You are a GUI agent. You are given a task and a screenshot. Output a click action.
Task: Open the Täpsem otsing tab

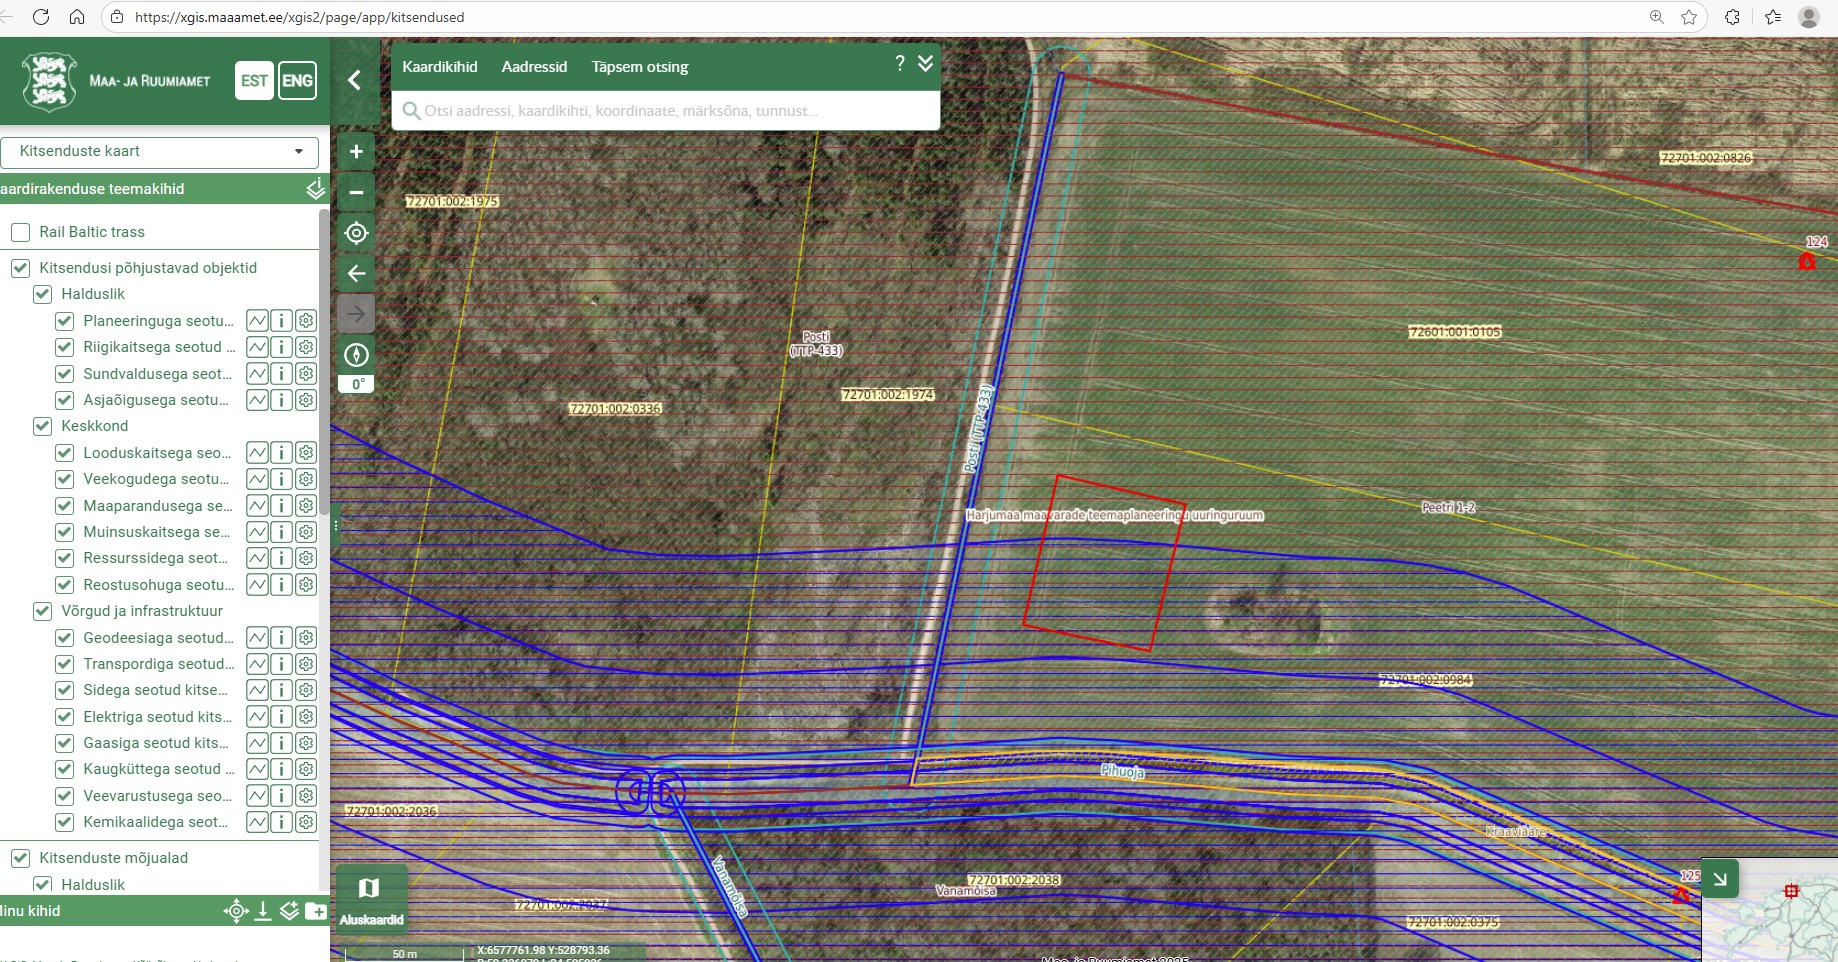pyautogui.click(x=640, y=67)
